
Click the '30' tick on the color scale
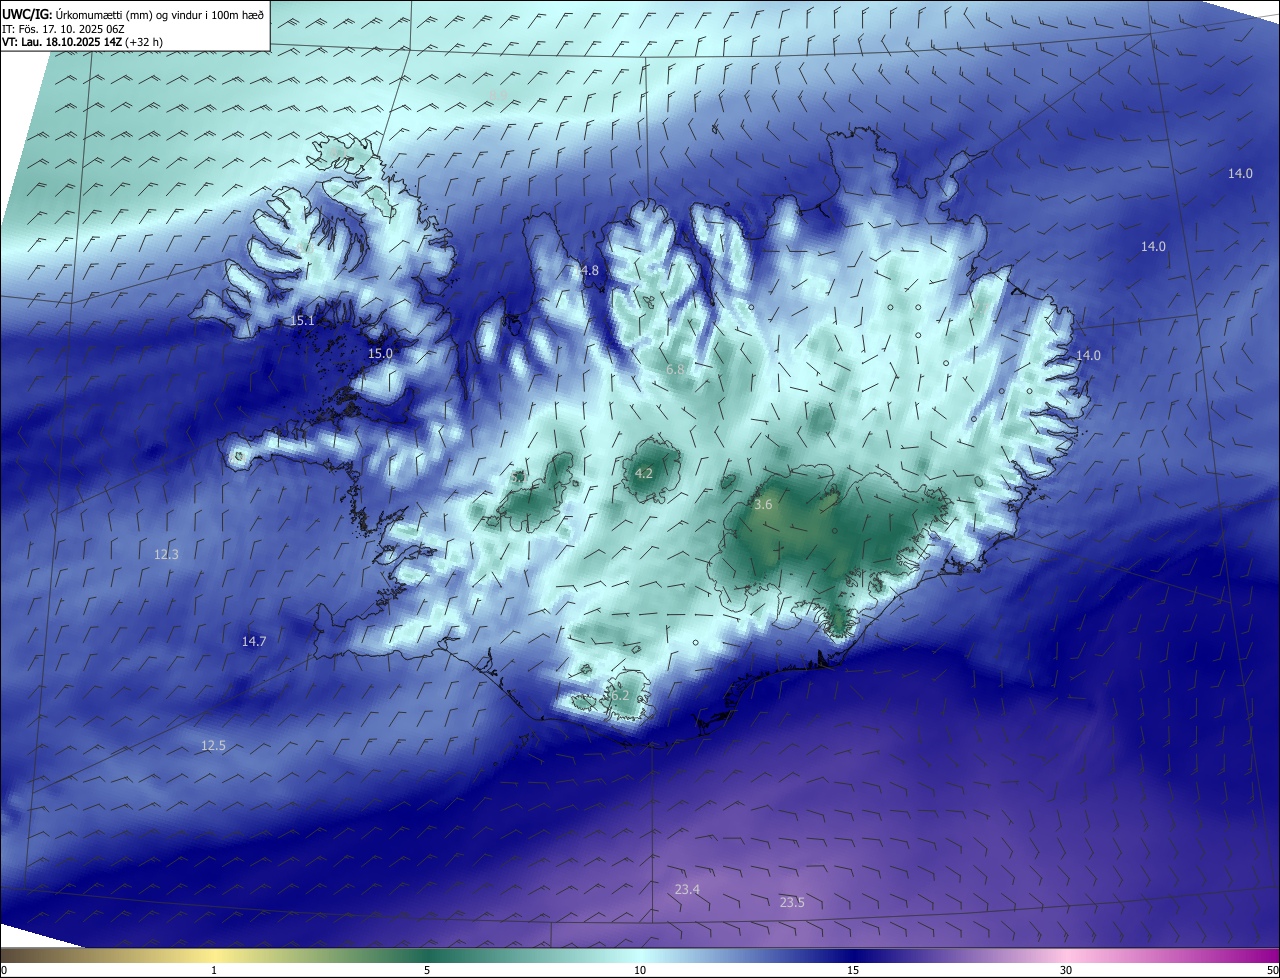[1066, 970]
